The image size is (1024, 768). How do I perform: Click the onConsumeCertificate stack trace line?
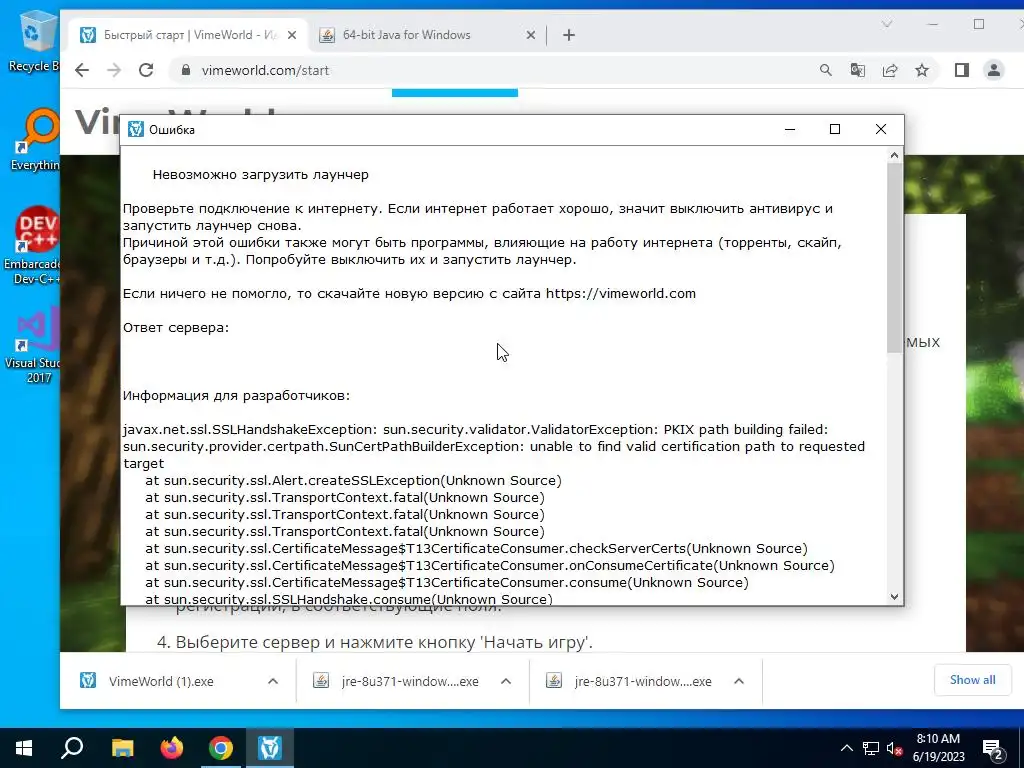490,566
